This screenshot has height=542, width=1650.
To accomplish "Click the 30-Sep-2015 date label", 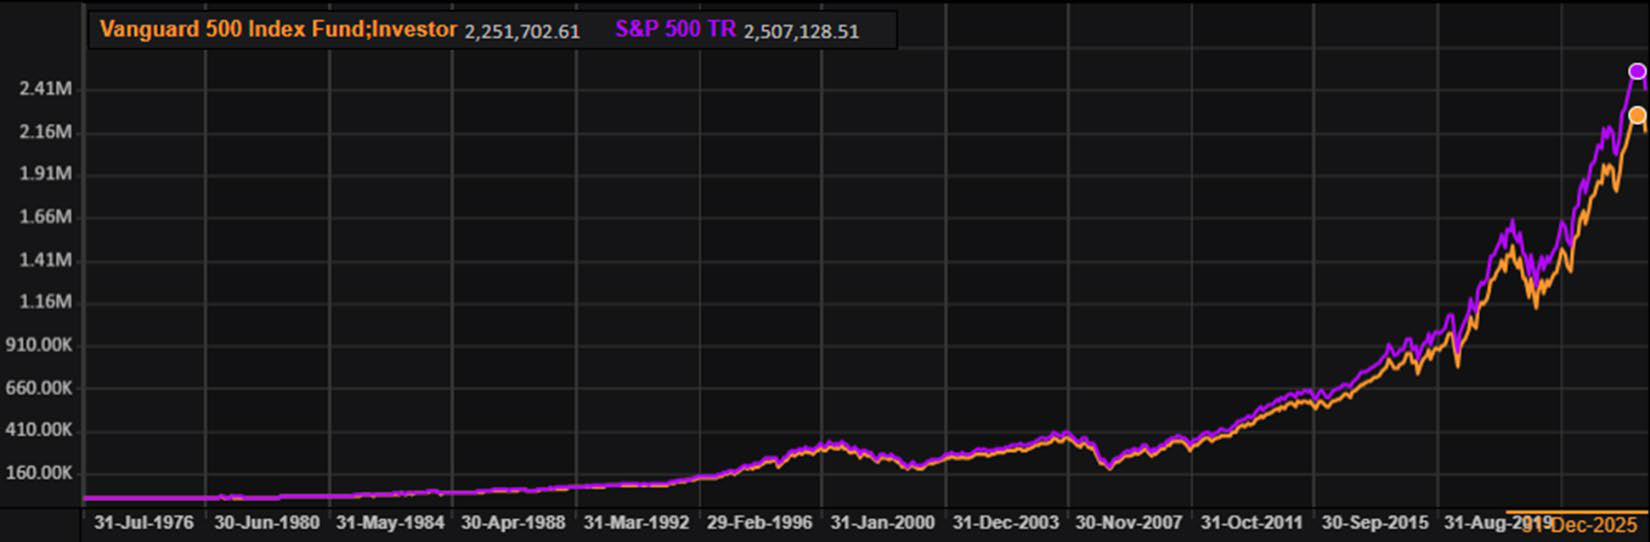I will pos(1374,522).
